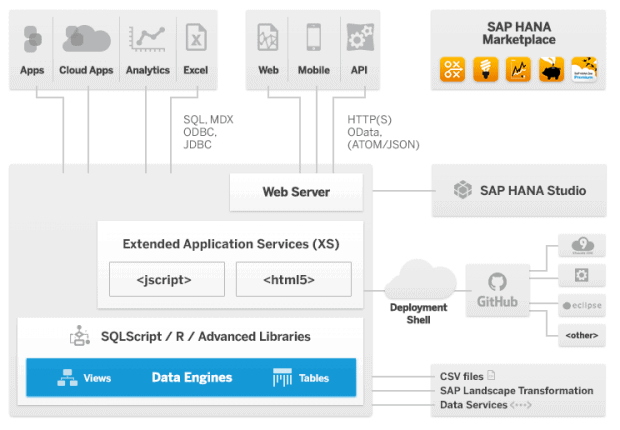The height and width of the screenshot is (430, 620).
Task: Click the Extended Application Services (XS) heading
Action: [231, 244]
